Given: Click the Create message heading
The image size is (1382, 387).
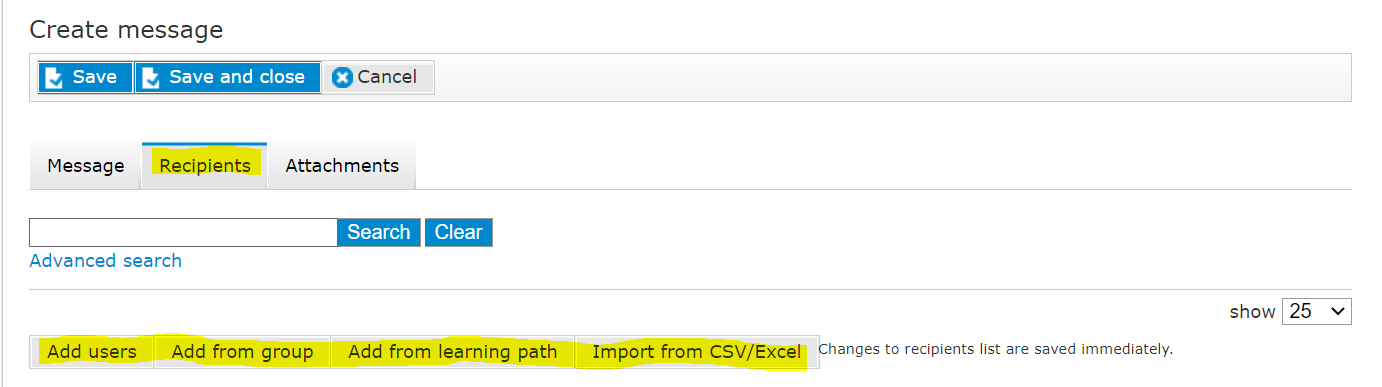Looking at the screenshot, I should [x=126, y=30].
